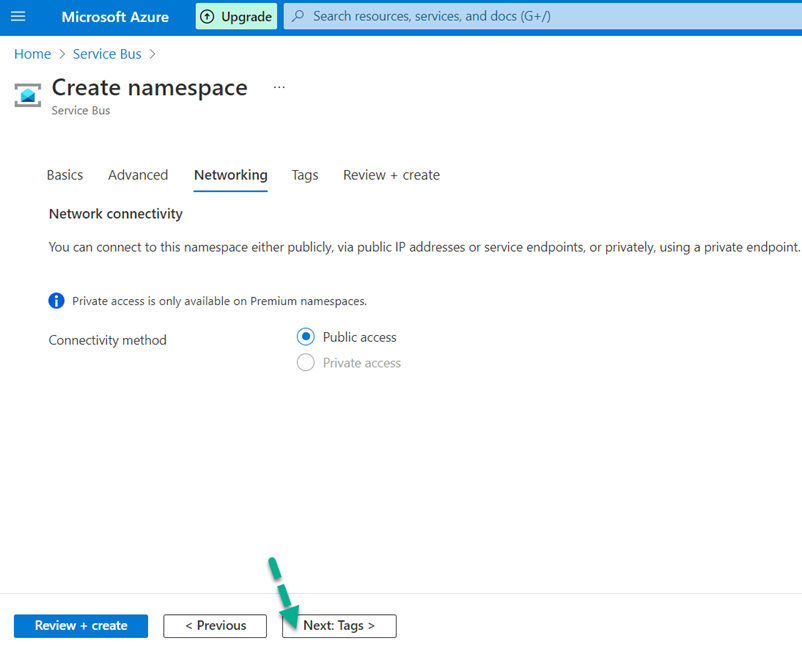The height and width of the screenshot is (646, 802).
Task: Click the Premium namespaces info icon
Action: coord(56,300)
